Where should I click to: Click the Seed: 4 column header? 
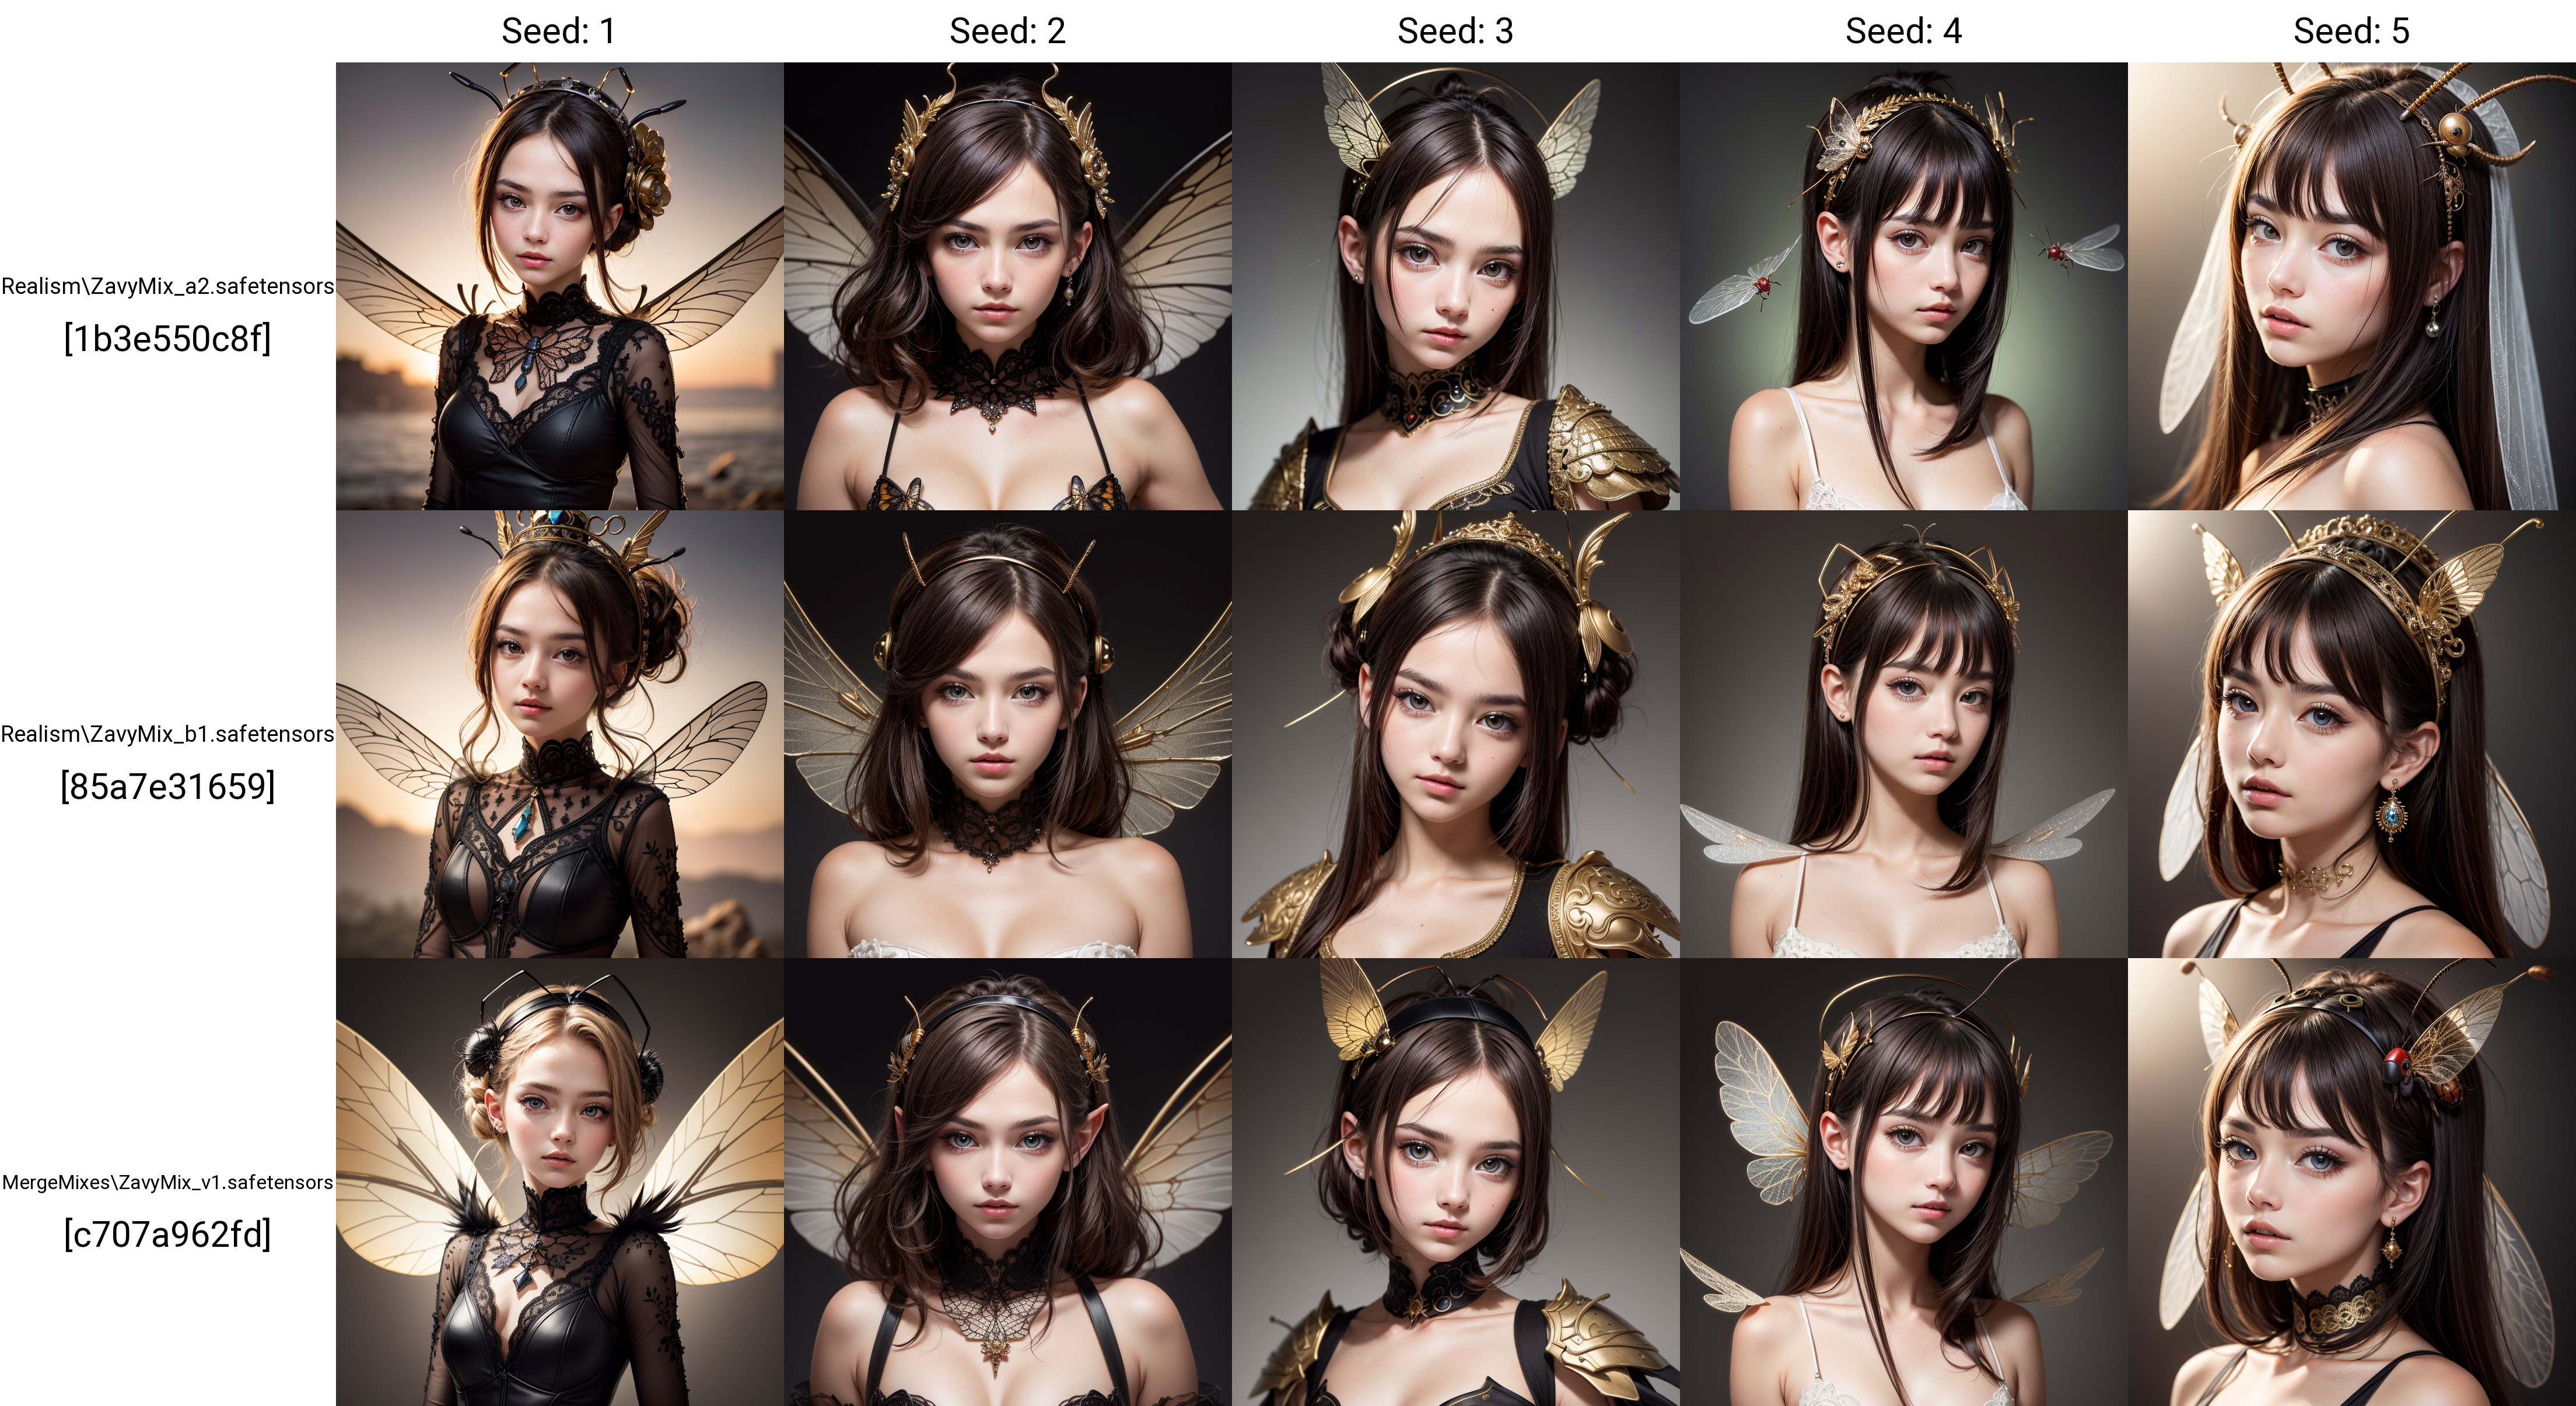pyautogui.click(x=1903, y=31)
